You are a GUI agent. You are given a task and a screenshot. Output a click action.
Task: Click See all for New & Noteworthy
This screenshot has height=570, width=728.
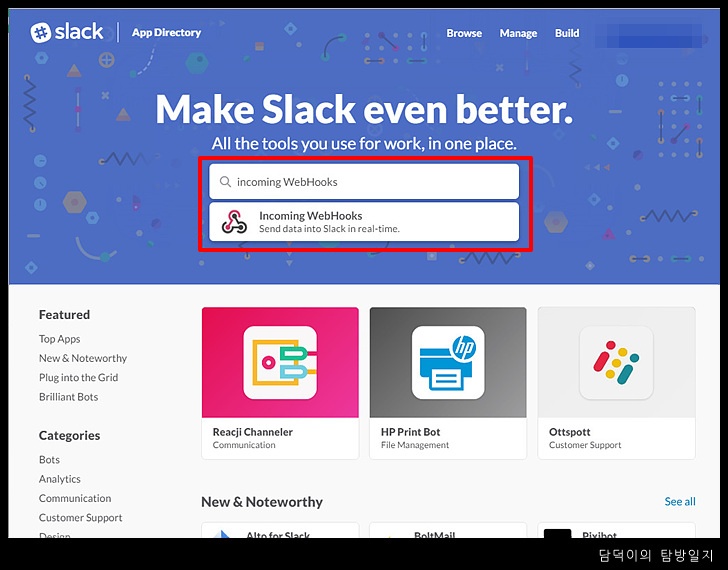(680, 501)
